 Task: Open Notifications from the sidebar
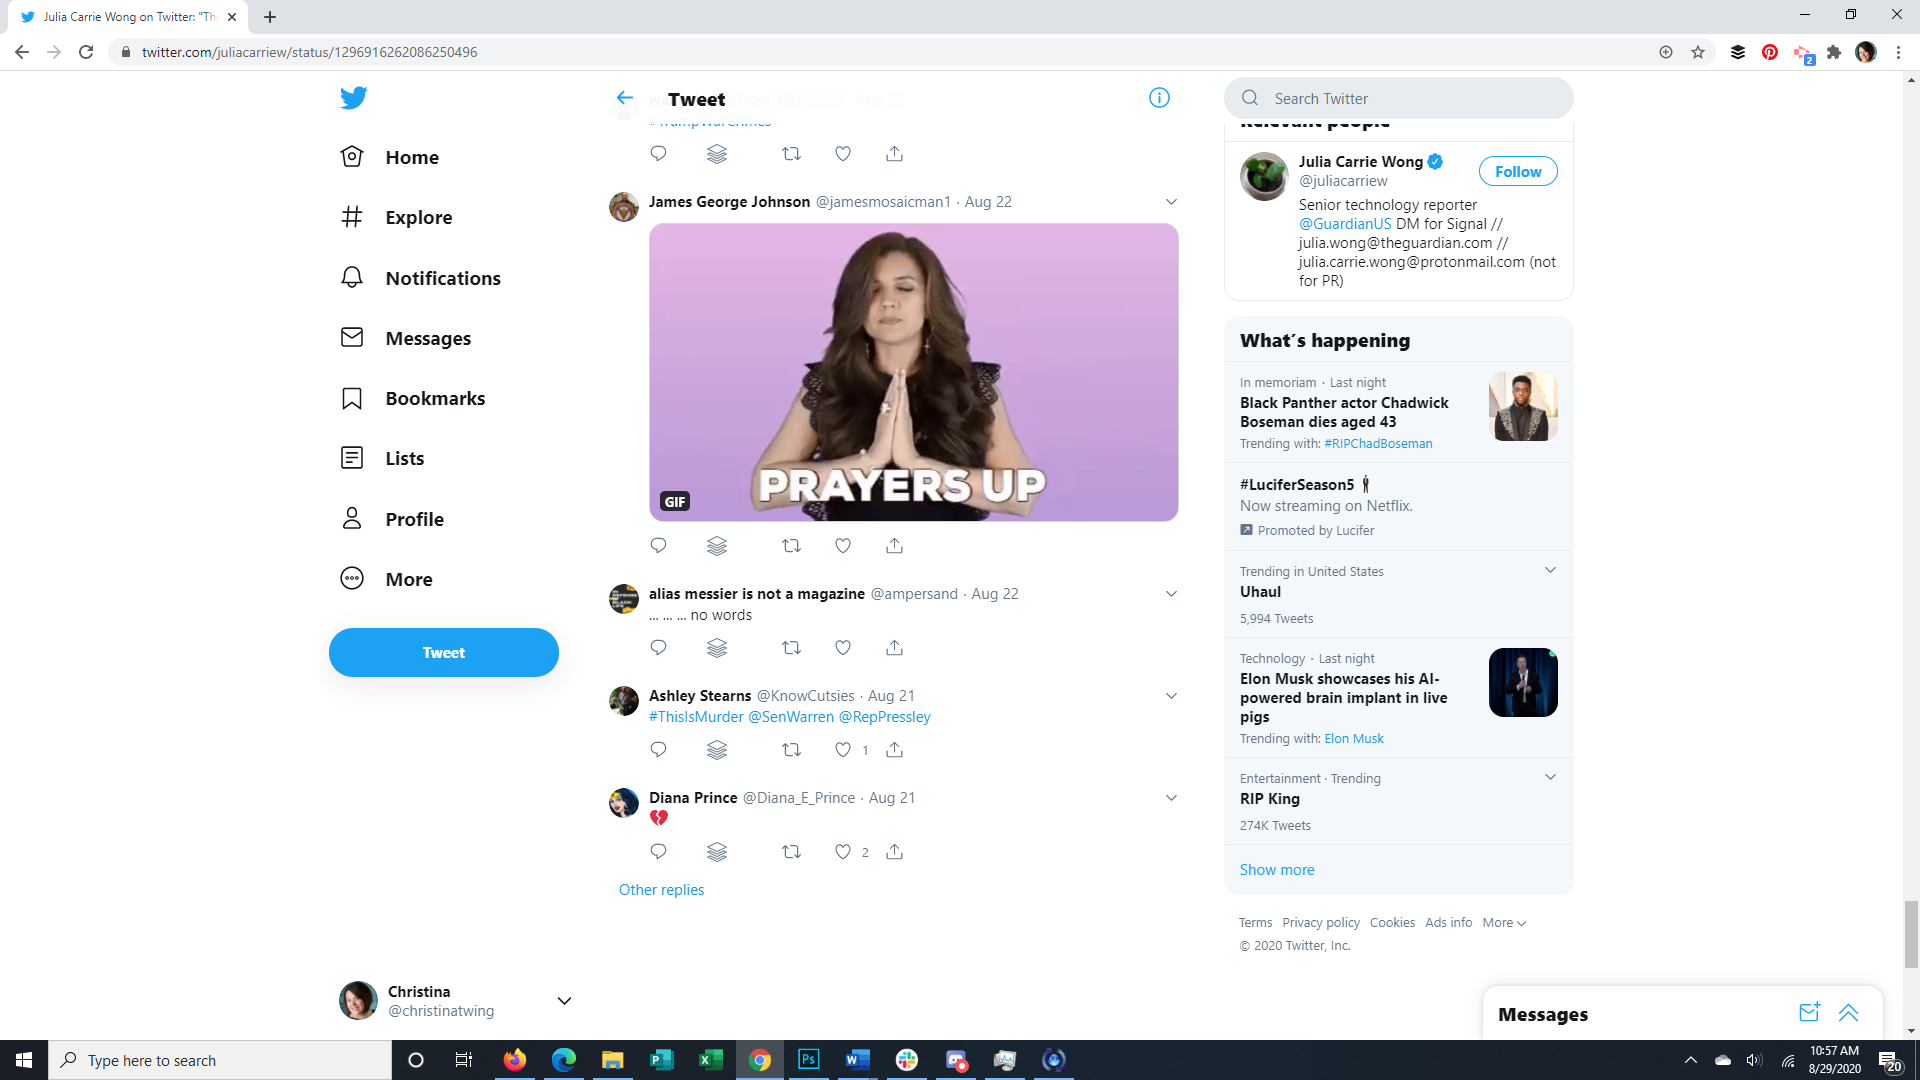point(442,278)
